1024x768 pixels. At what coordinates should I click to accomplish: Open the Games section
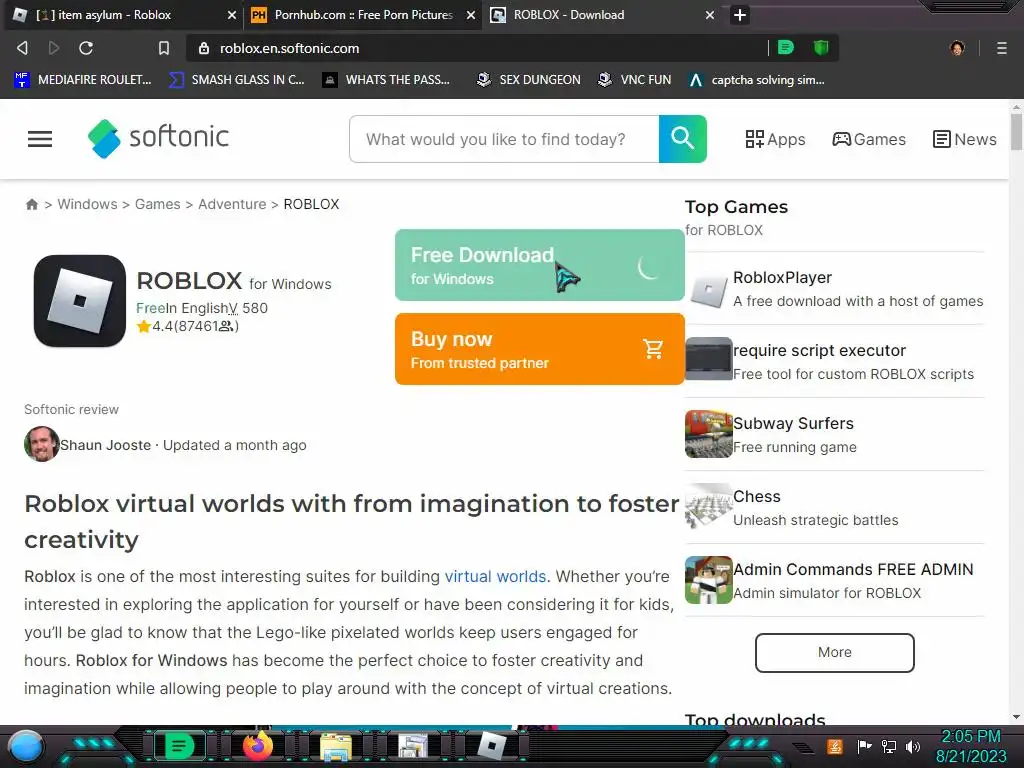[869, 139]
